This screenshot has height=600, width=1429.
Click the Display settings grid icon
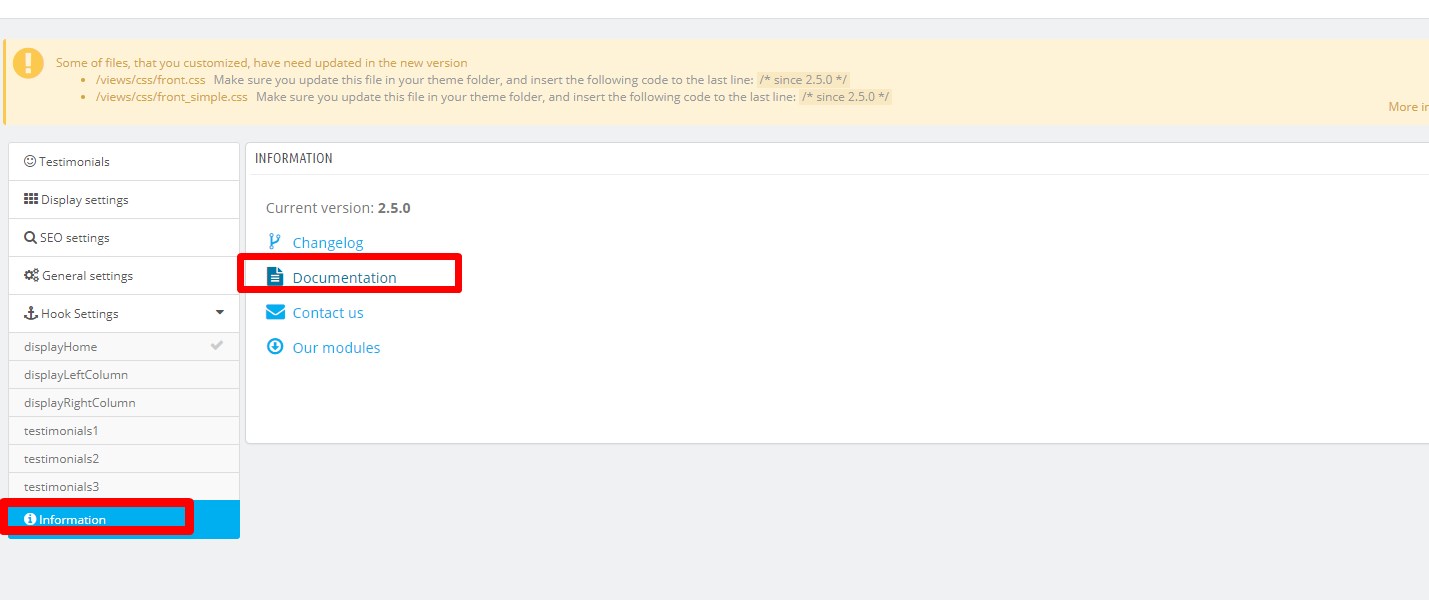[x=31, y=199]
